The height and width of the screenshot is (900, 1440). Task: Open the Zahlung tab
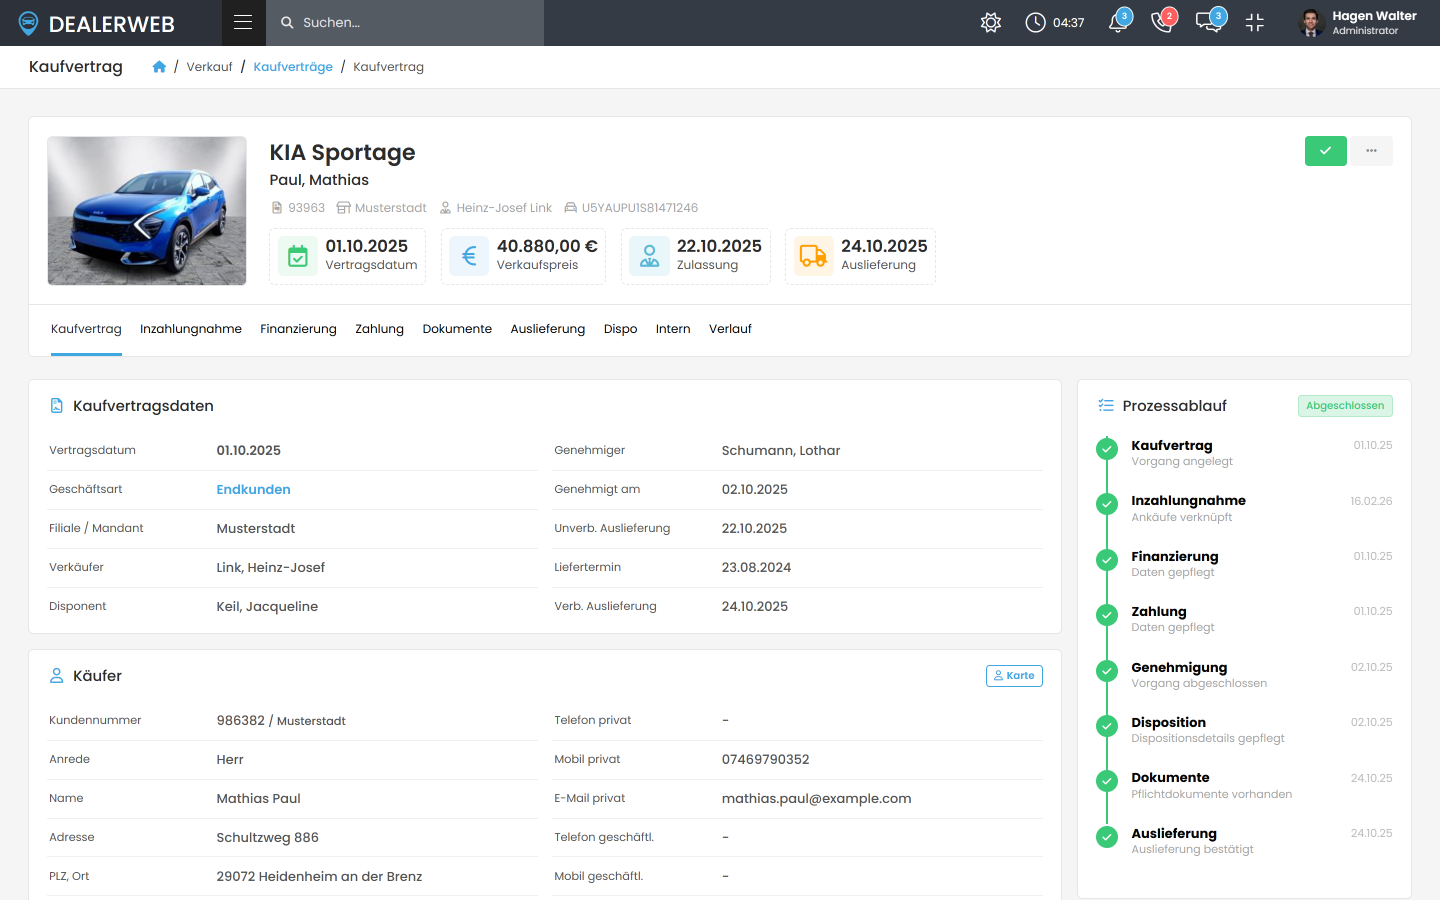(x=379, y=329)
